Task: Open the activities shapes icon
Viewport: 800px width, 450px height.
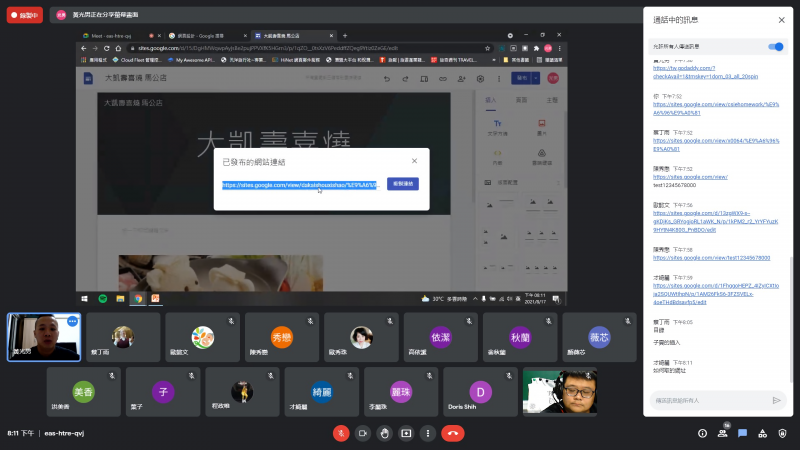Action: tap(763, 433)
